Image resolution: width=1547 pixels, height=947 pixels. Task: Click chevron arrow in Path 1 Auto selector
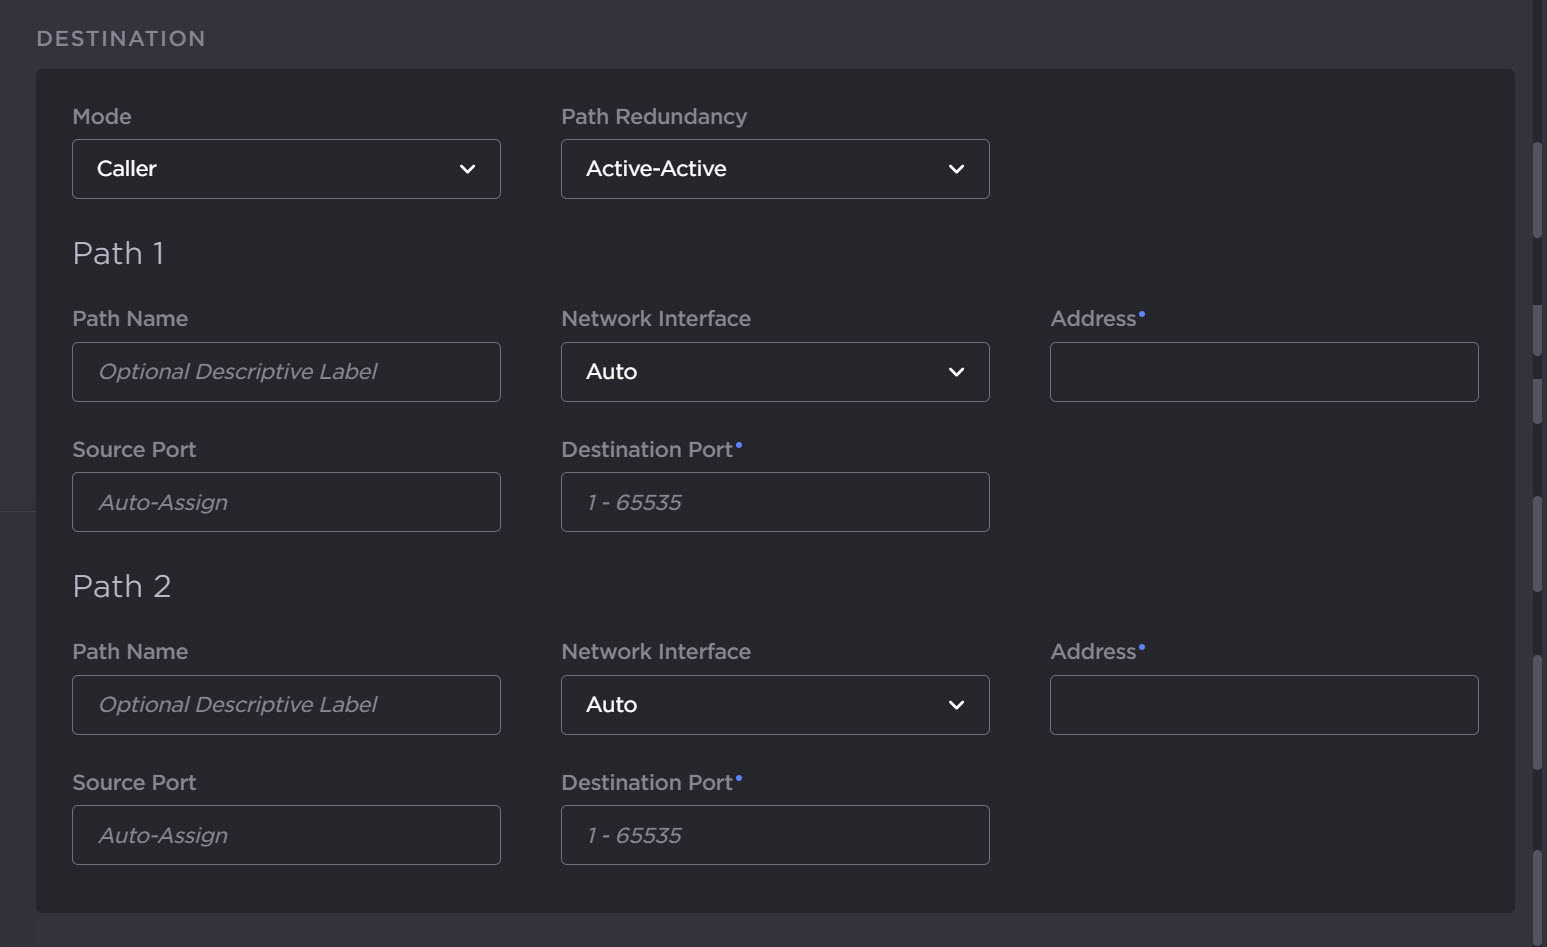pyautogui.click(x=956, y=372)
